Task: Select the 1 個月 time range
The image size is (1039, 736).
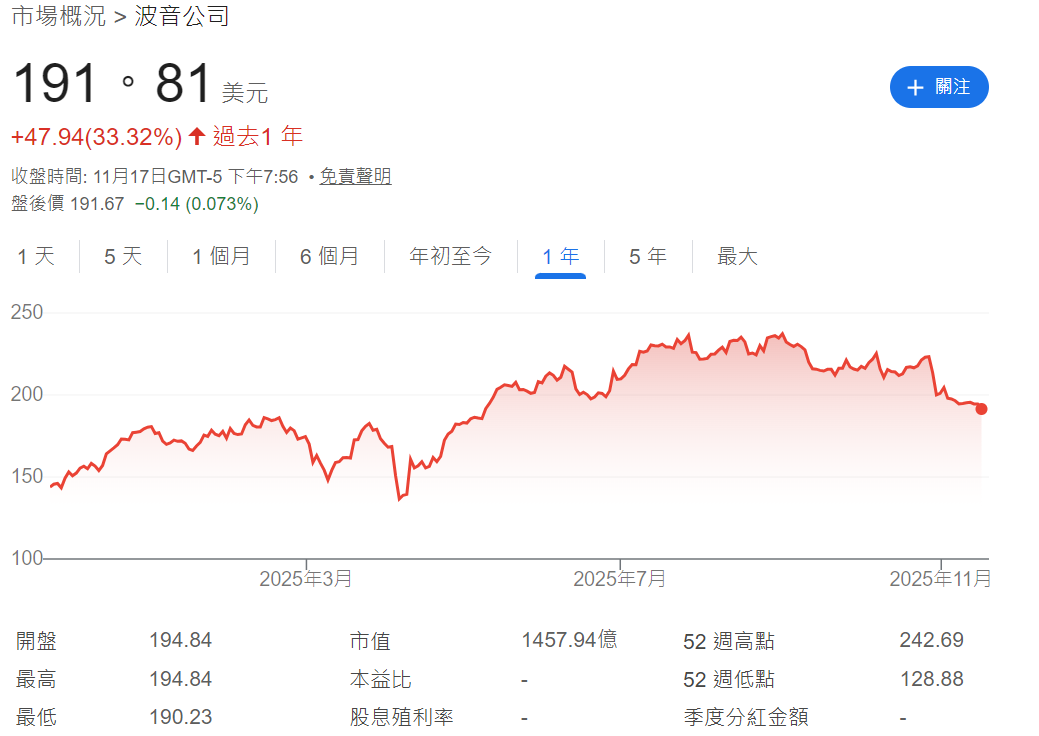Action: point(221,256)
